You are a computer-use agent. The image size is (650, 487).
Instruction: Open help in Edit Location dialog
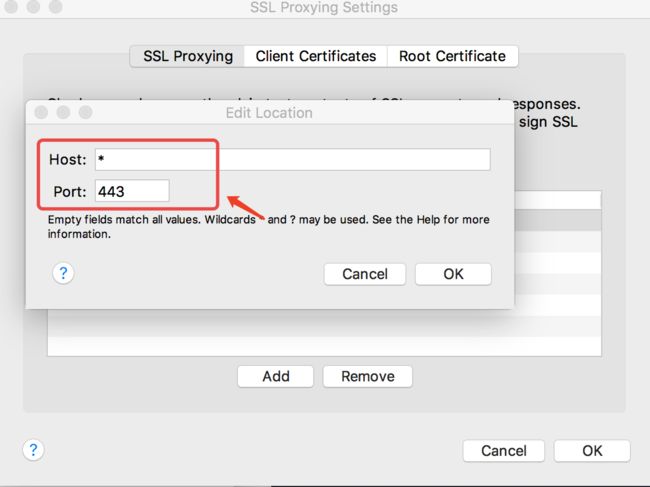63,273
